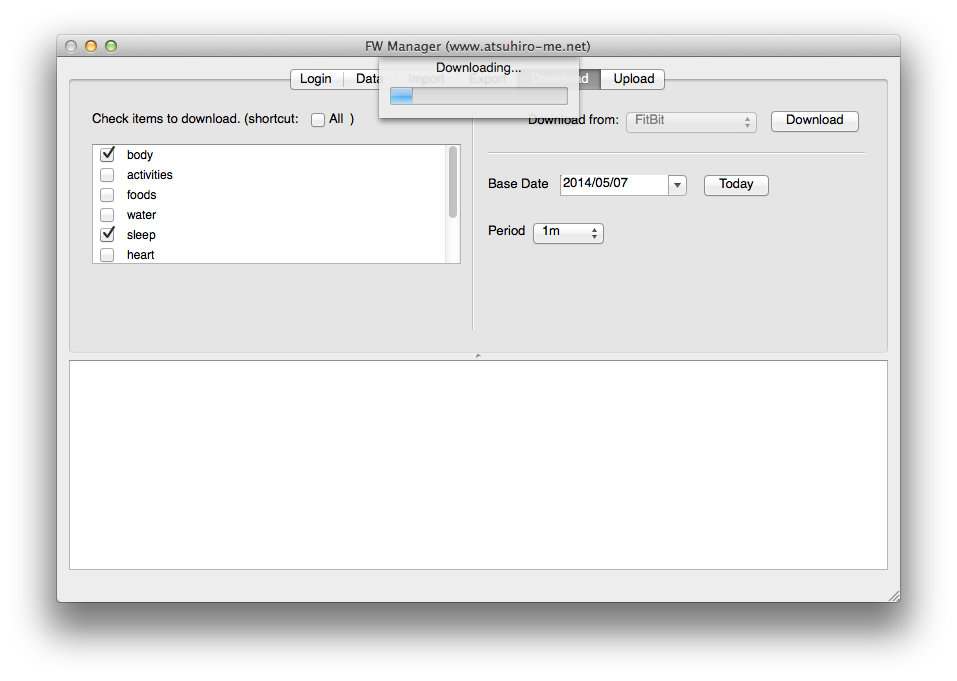This screenshot has width=957, height=681.
Task: Minimize the window with yellow button
Action: [x=91, y=46]
